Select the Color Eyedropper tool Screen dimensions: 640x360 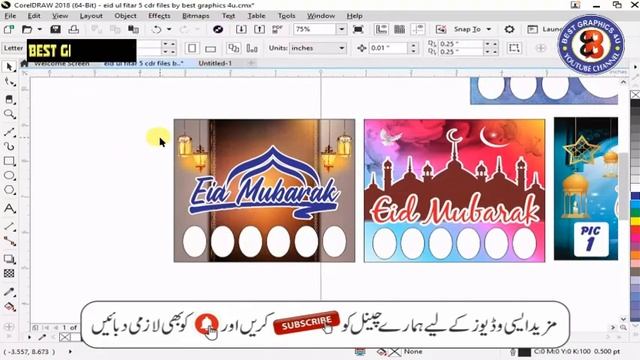coord(9,291)
